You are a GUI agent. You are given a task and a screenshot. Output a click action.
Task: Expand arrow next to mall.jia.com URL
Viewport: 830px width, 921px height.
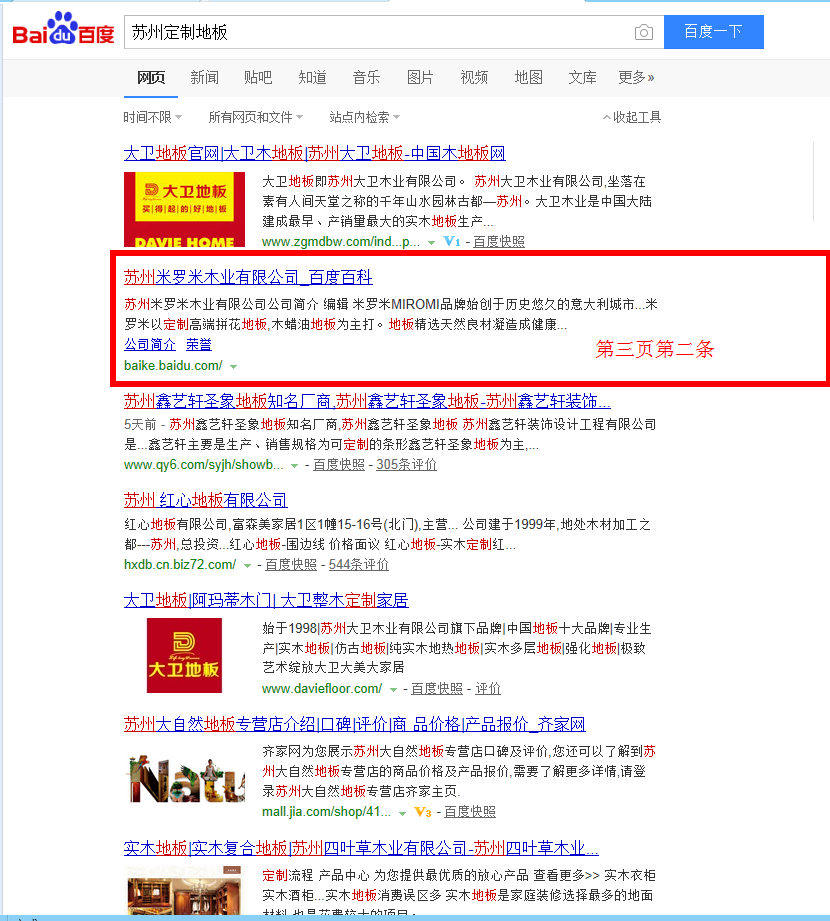402,813
